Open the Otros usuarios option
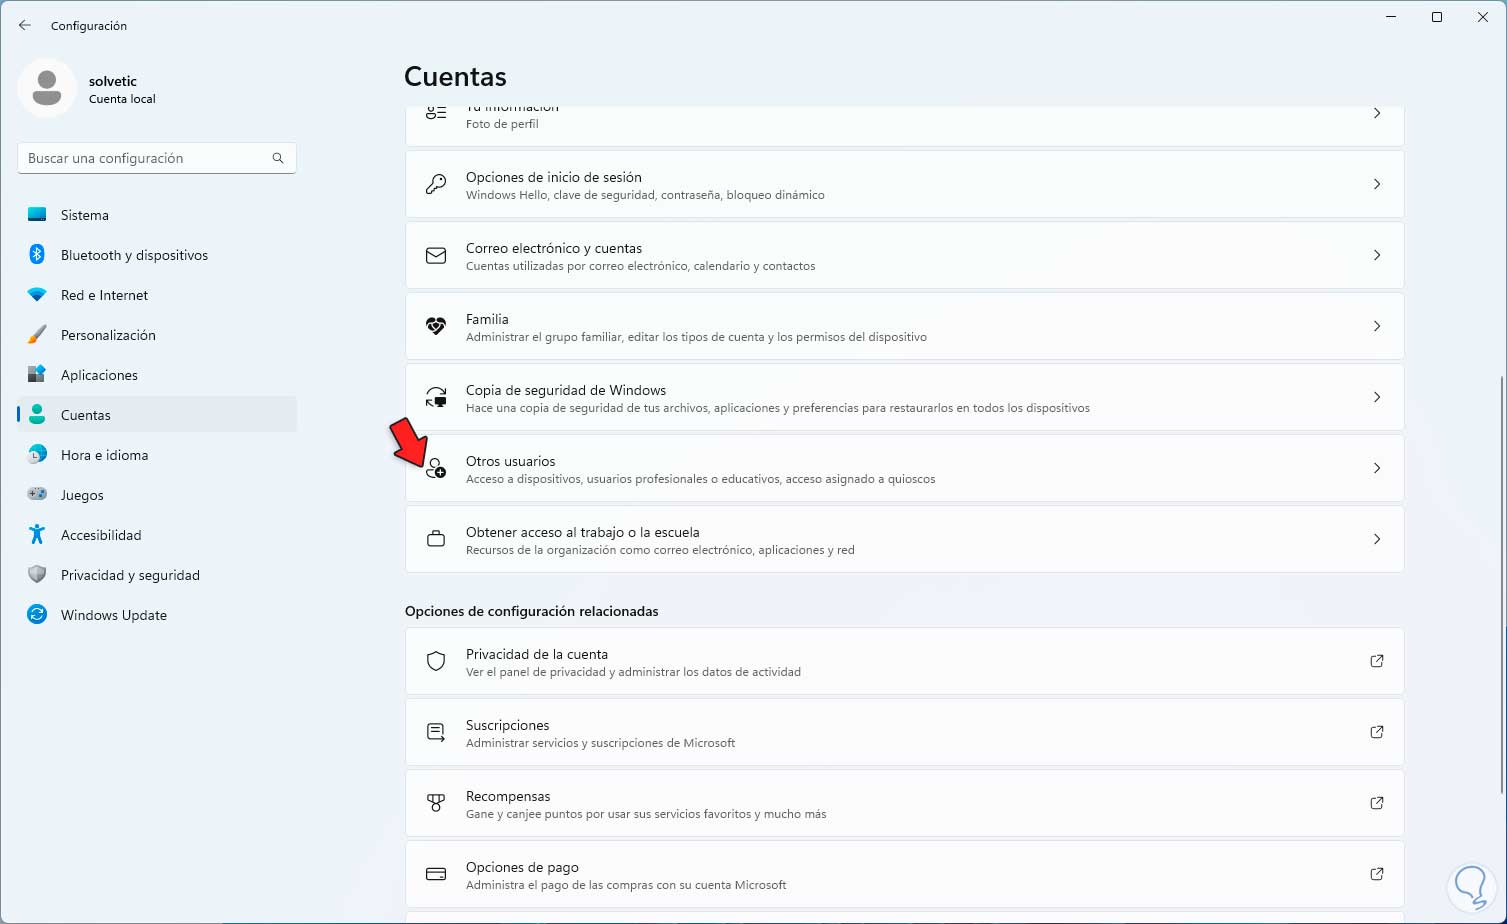This screenshot has height=924, width=1507. click(904, 469)
